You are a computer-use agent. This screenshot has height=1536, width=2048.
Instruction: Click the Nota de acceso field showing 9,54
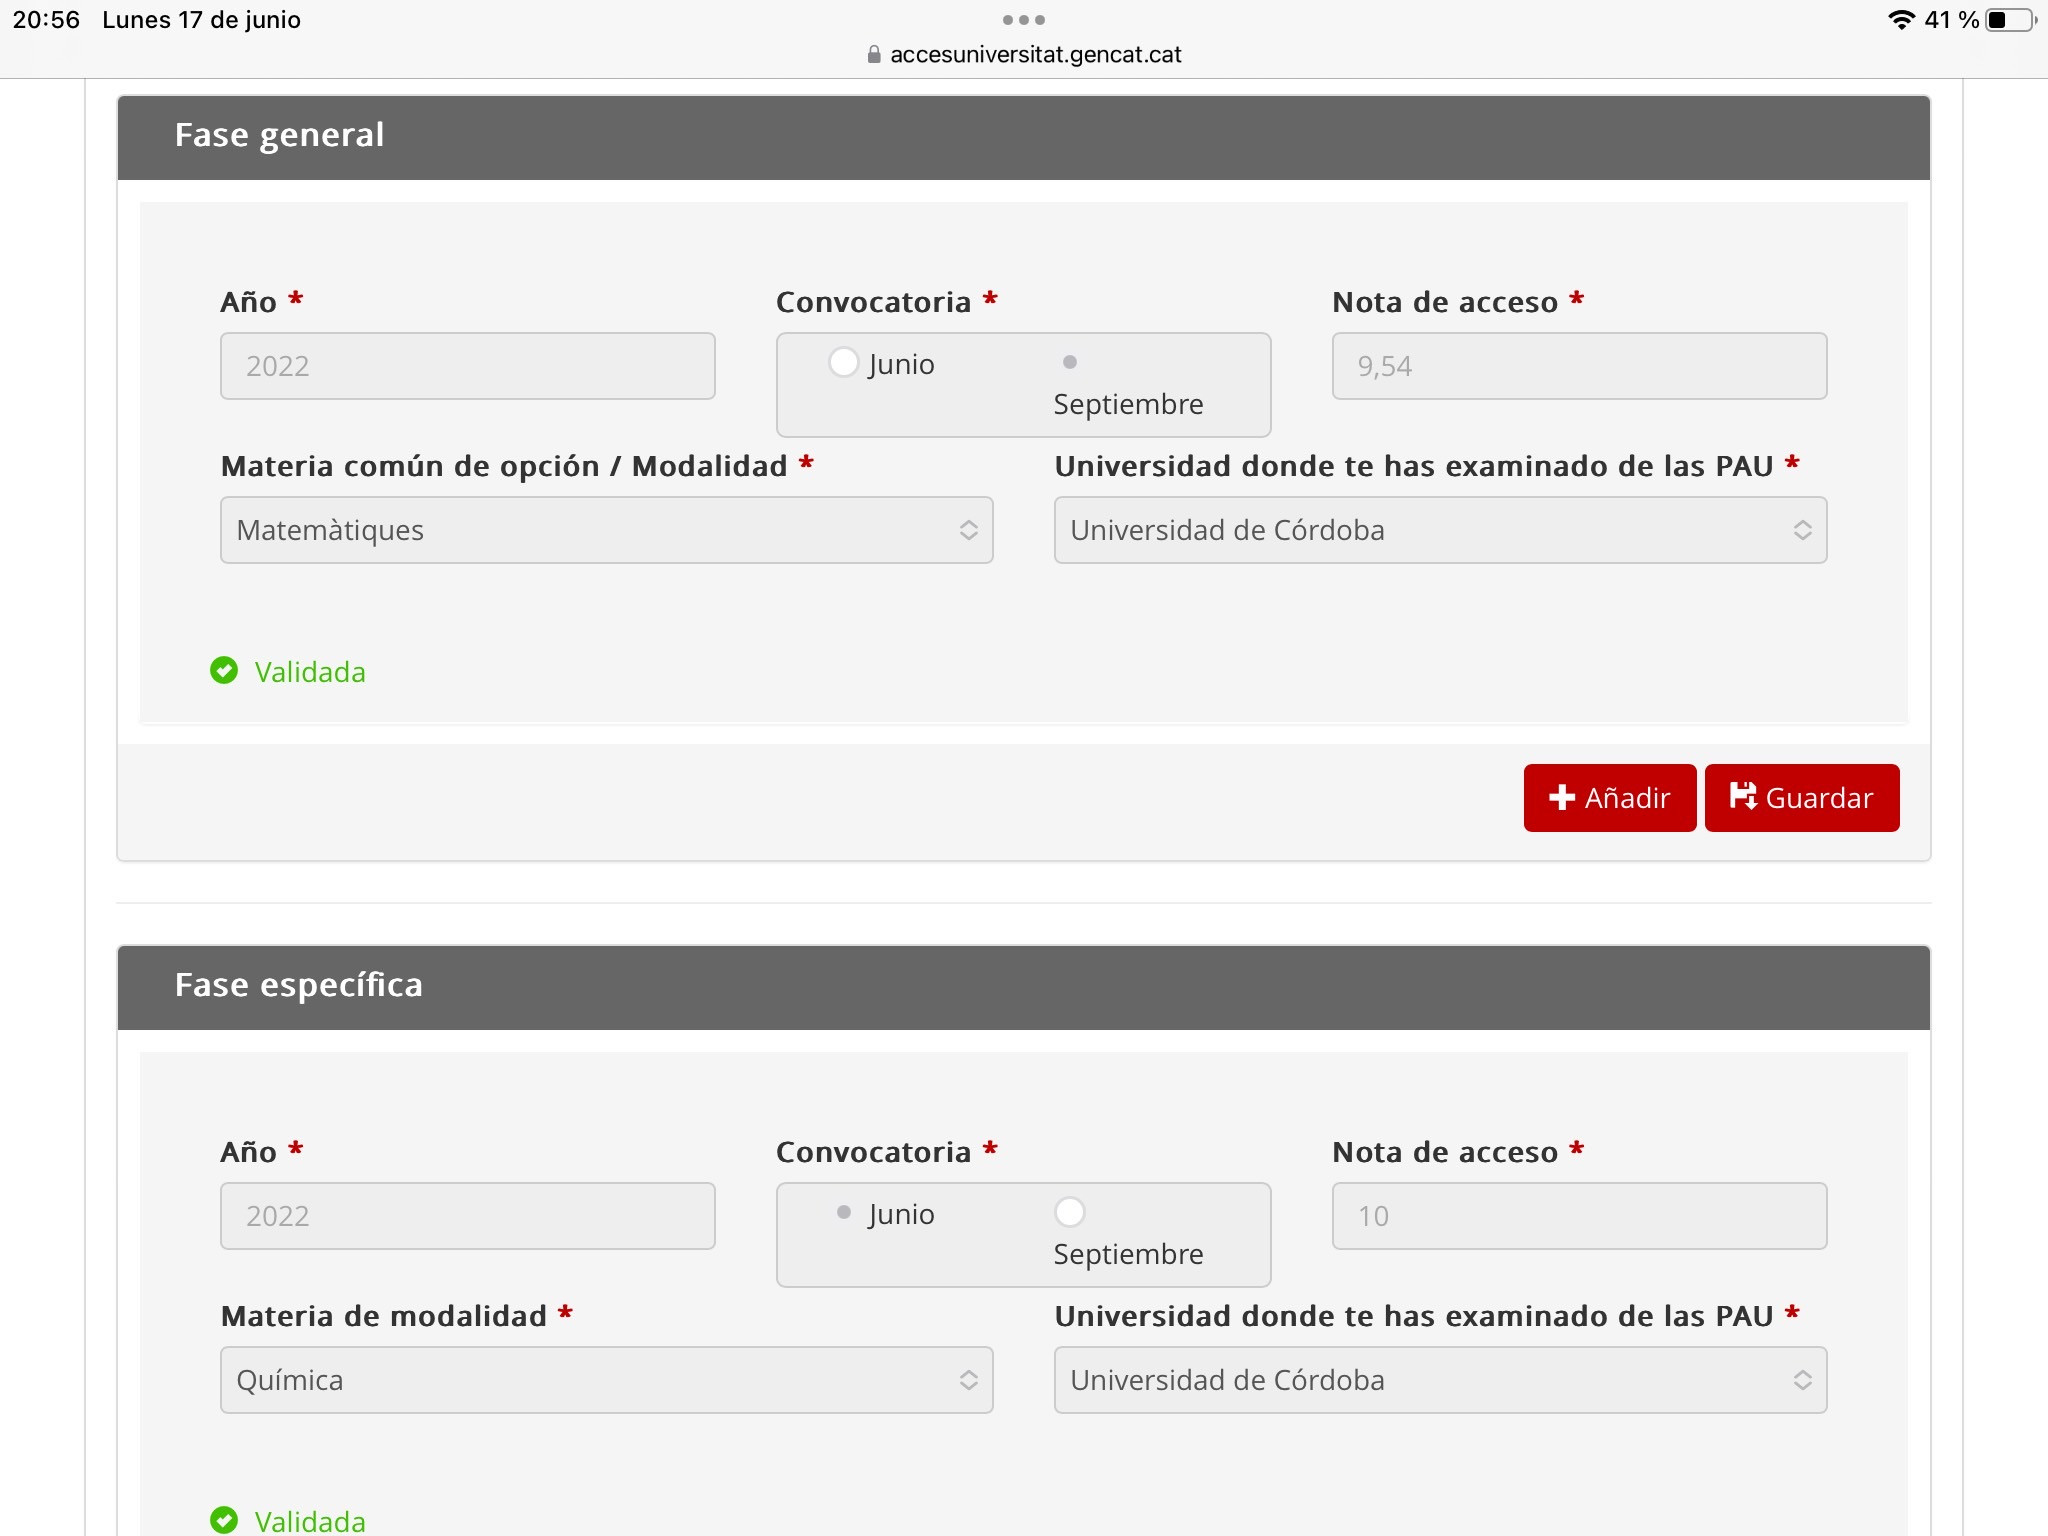tap(1579, 366)
